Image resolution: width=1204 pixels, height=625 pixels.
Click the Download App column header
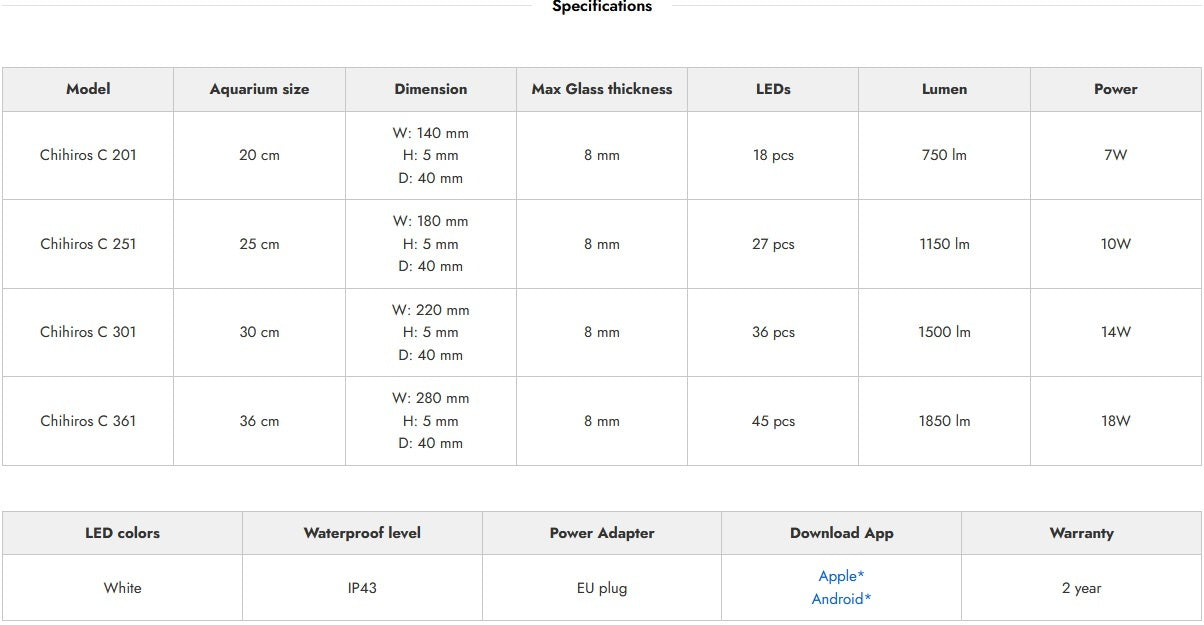(x=841, y=533)
